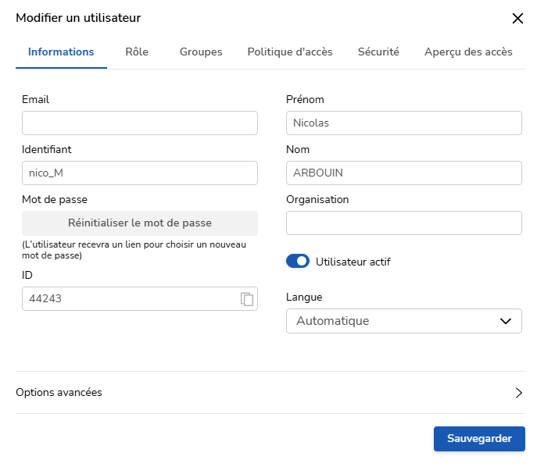Open the Groupes tab
The image size is (537, 467).
201,52
